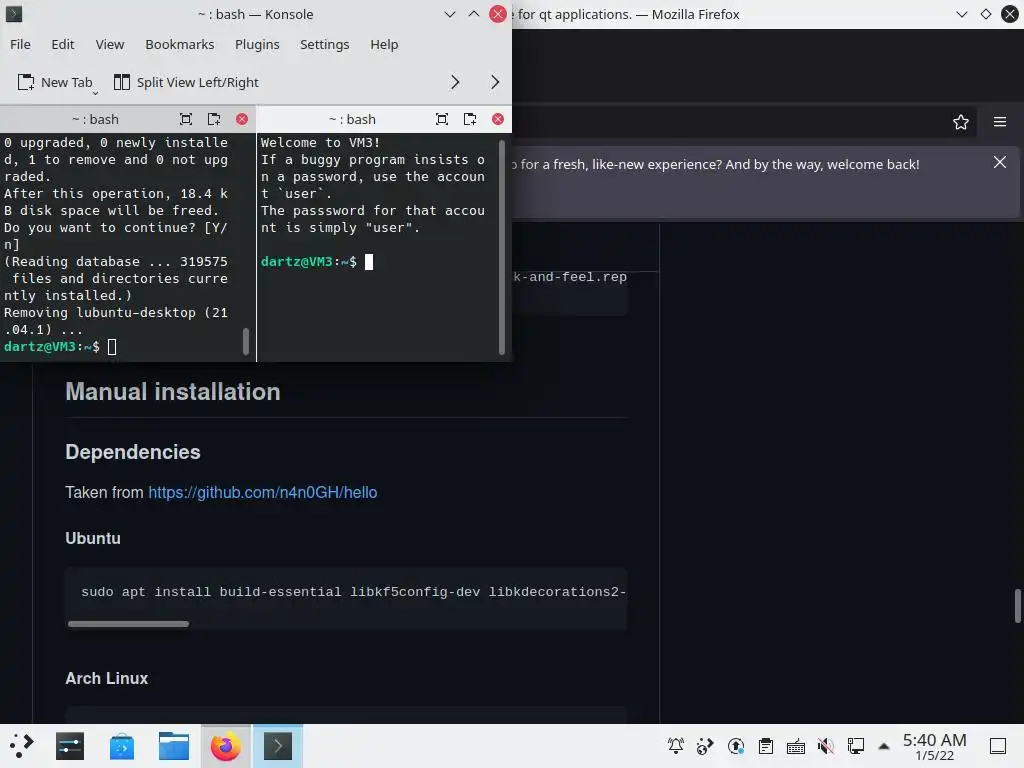The width and height of the screenshot is (1024, 768).
Task: Open System Settings from the taskbar
Action: click(x=69, y=746)
